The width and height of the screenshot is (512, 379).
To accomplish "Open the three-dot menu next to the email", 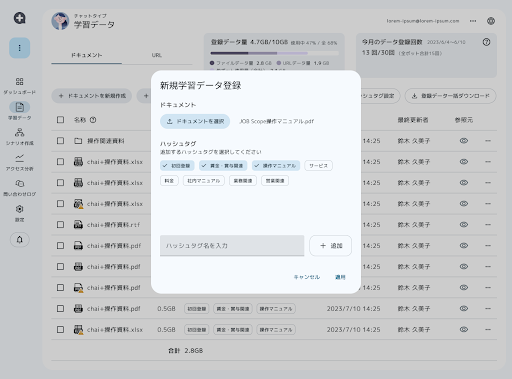I will pos(473,21).
